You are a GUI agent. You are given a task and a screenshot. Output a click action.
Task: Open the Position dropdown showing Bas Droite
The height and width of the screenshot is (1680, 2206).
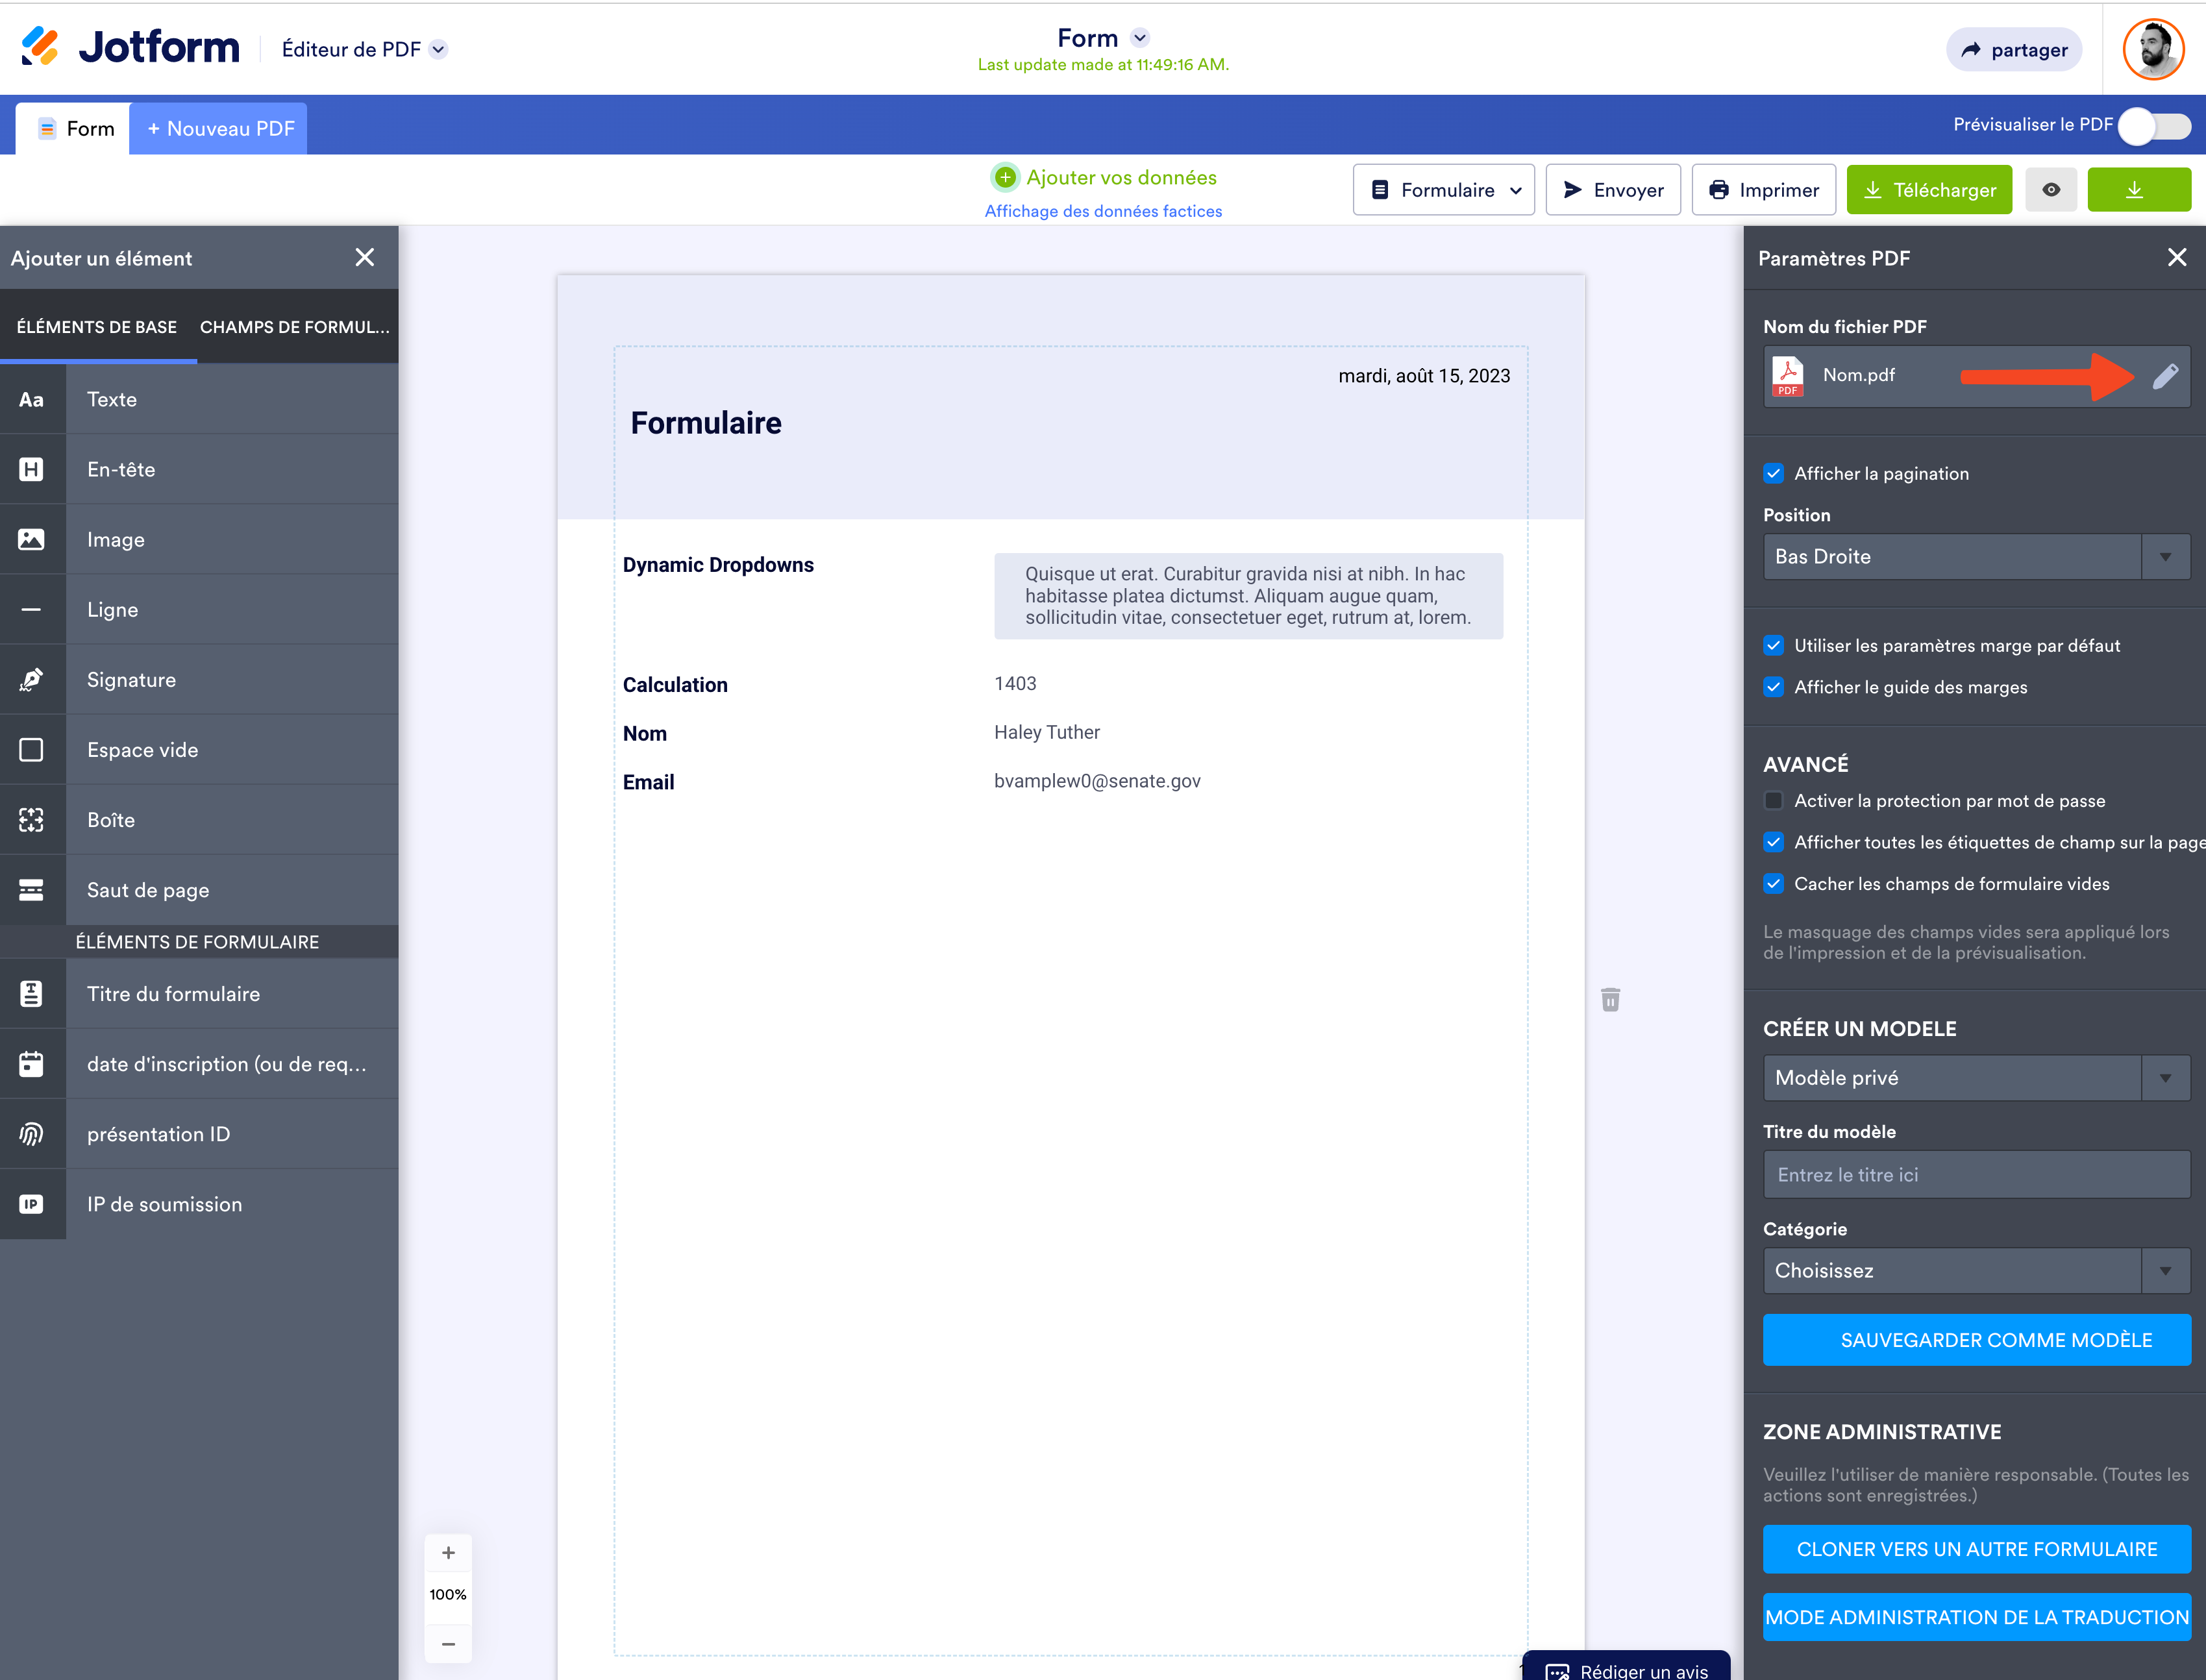(x=1975, y=557)
